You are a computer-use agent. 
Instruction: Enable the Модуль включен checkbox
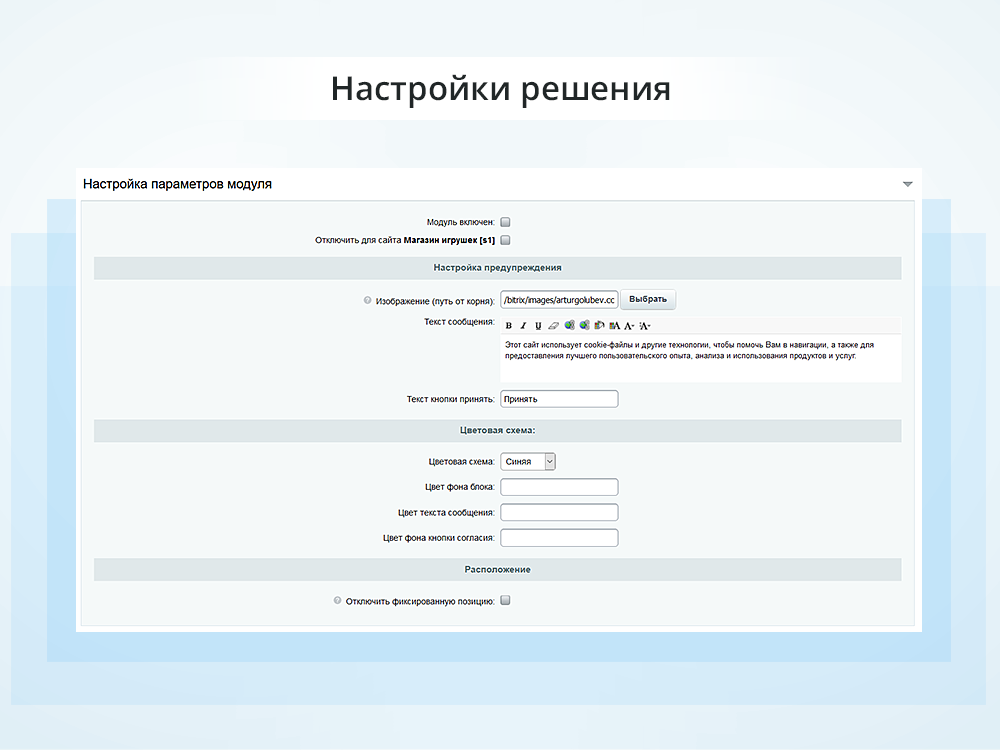[x=505, y=222]
